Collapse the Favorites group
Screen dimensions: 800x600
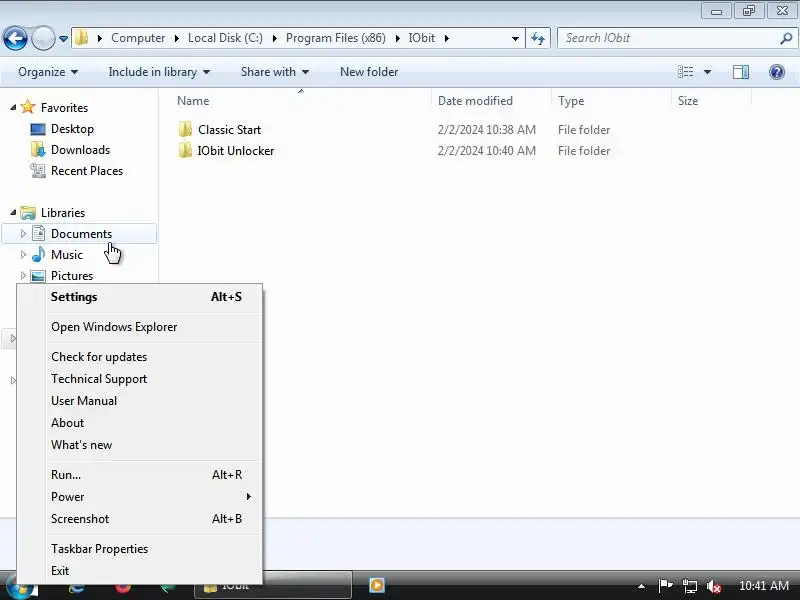(x=13, y=107)
